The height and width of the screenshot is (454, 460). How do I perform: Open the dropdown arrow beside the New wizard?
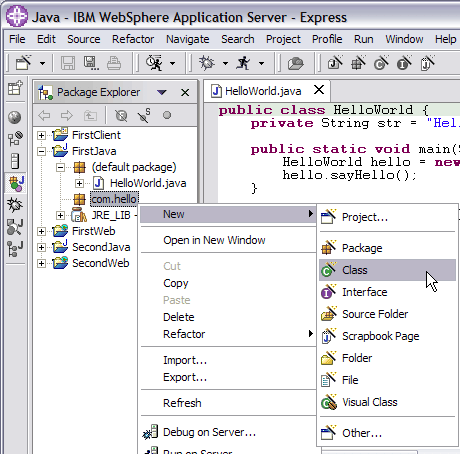pyautogui.click(x=42, y=63)
